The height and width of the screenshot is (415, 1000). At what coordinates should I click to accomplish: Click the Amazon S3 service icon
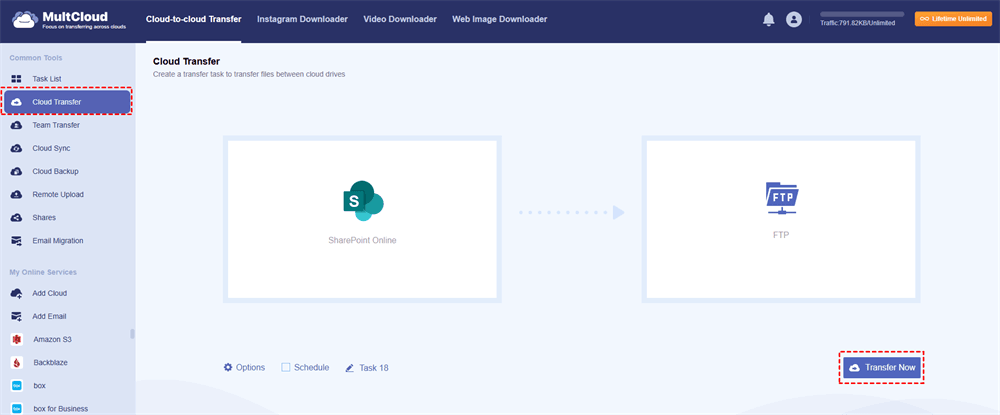pos(17,340)
